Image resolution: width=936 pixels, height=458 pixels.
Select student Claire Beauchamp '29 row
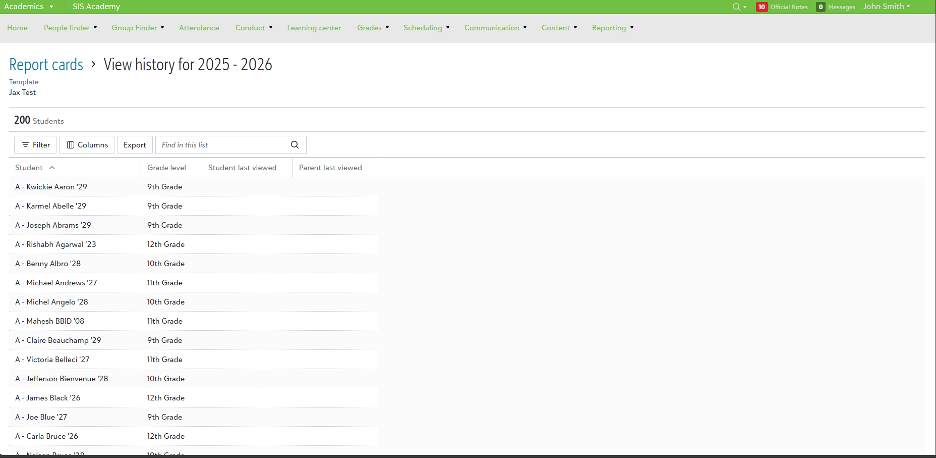tap(193, 340)
